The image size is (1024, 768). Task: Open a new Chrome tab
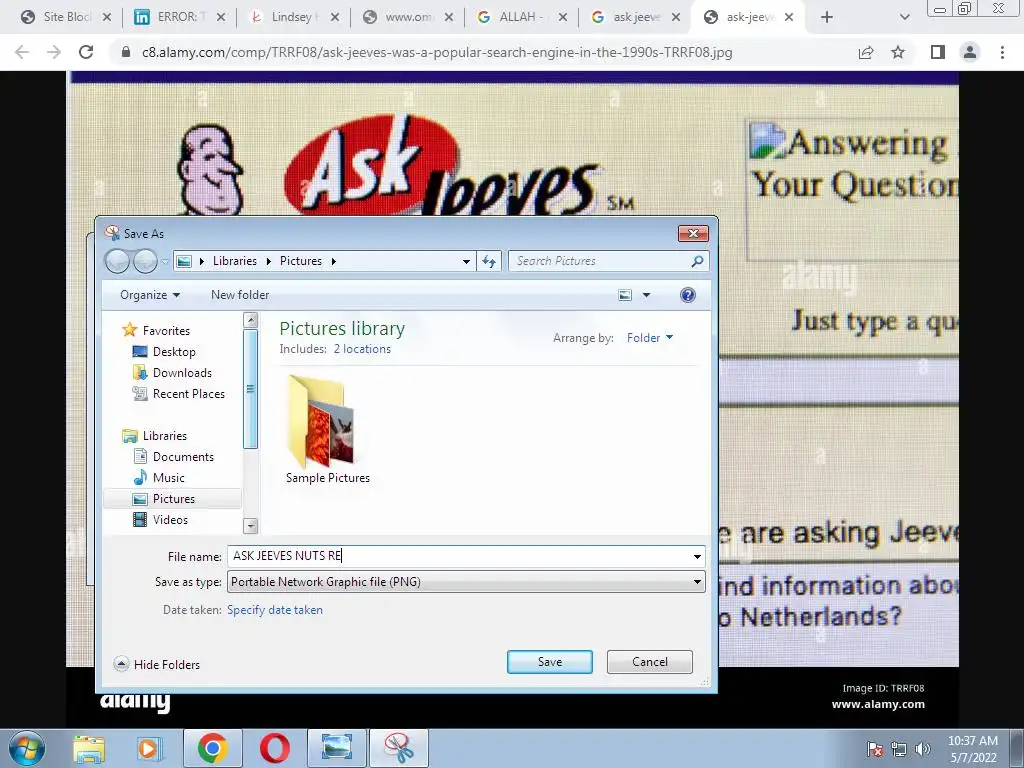[827, 18]
